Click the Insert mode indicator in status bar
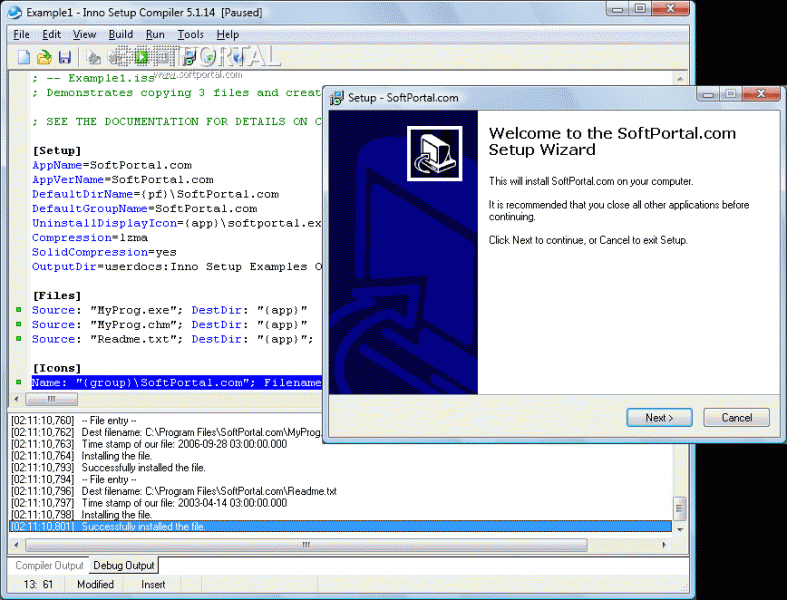The width and height of the screenshot is (787, 600). [x=153, y=584]
